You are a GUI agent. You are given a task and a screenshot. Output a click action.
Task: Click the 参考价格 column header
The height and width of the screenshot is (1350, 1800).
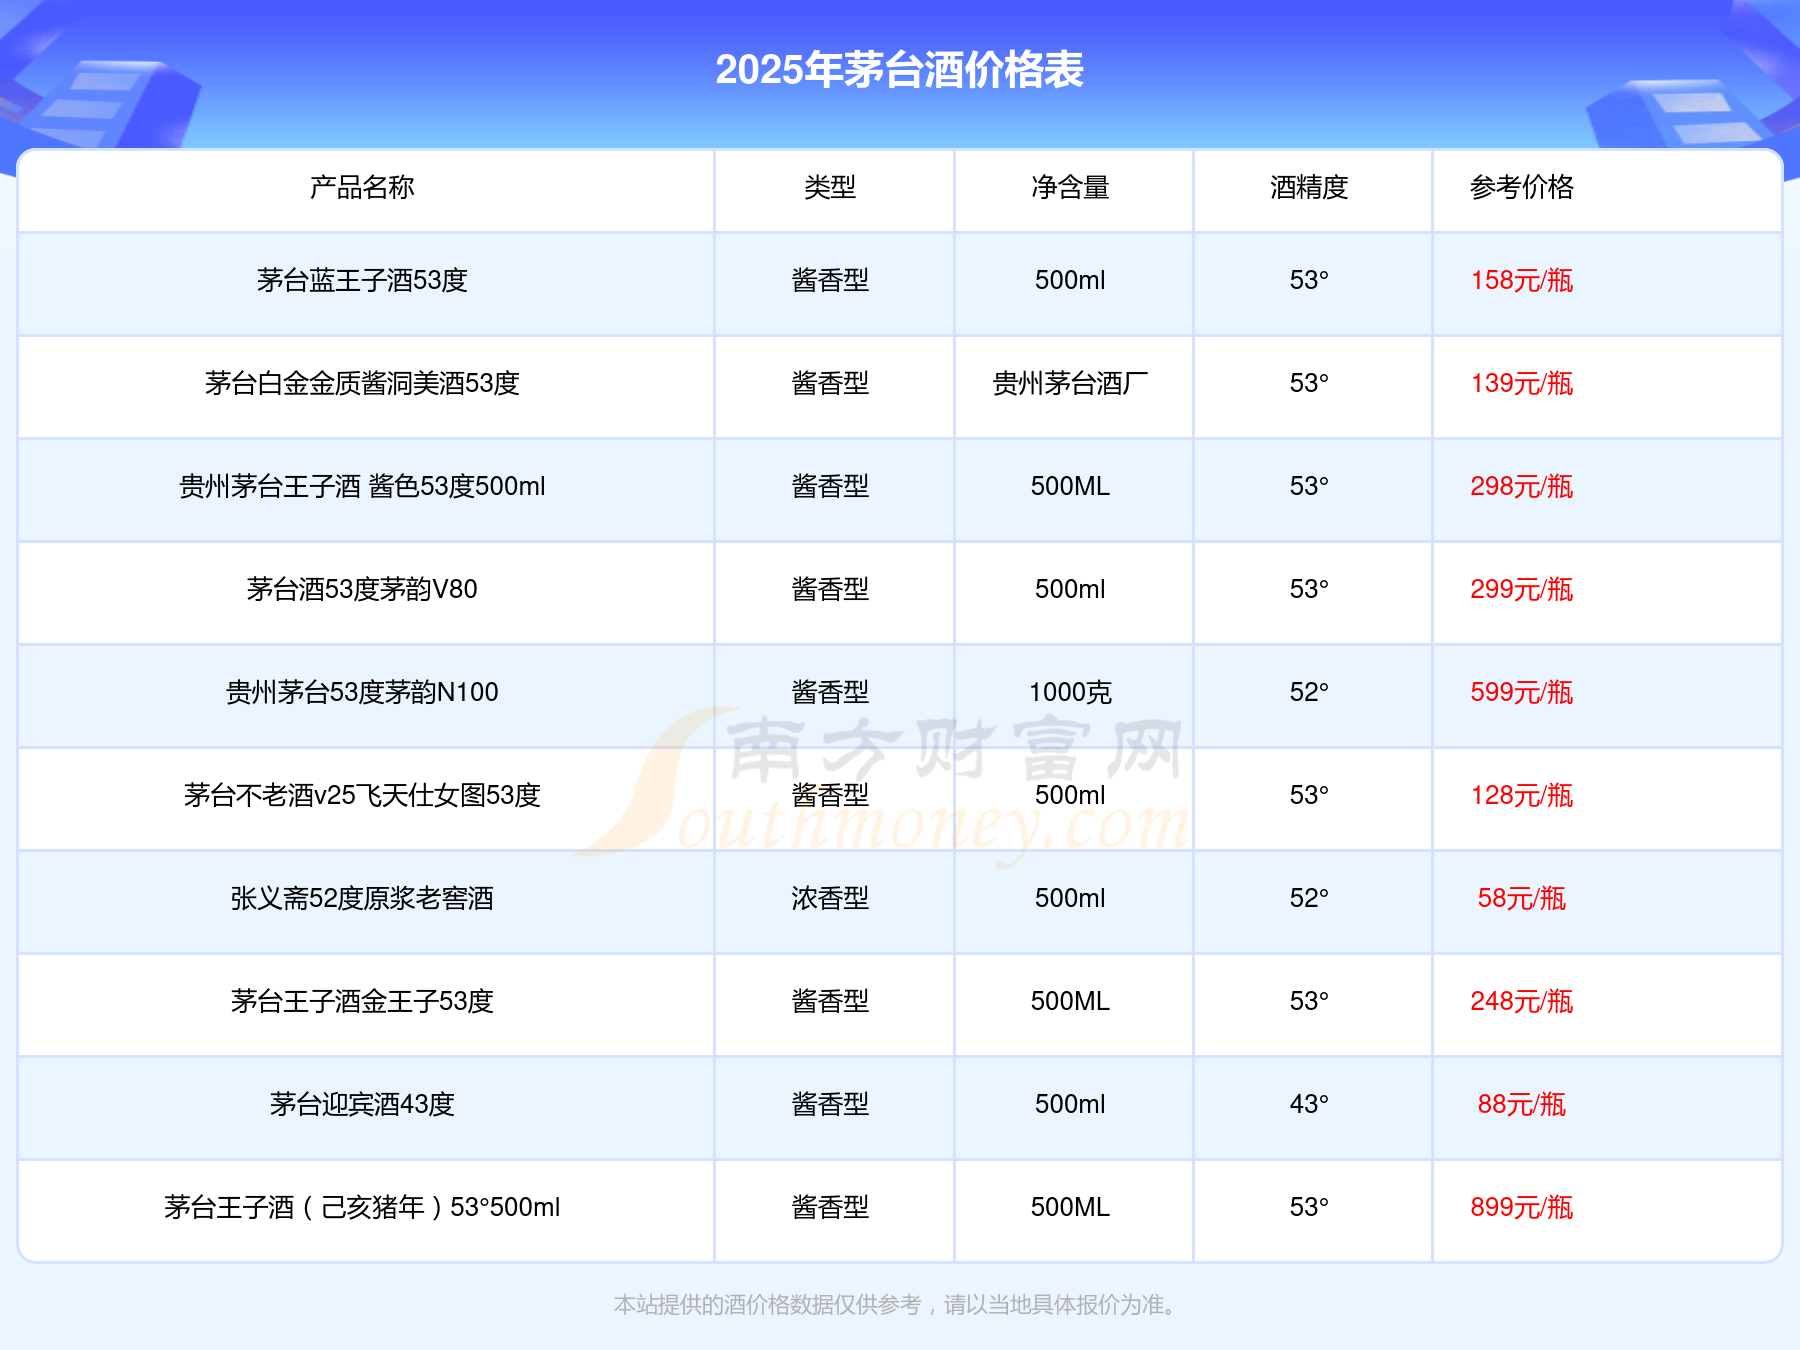point(1522,187)
